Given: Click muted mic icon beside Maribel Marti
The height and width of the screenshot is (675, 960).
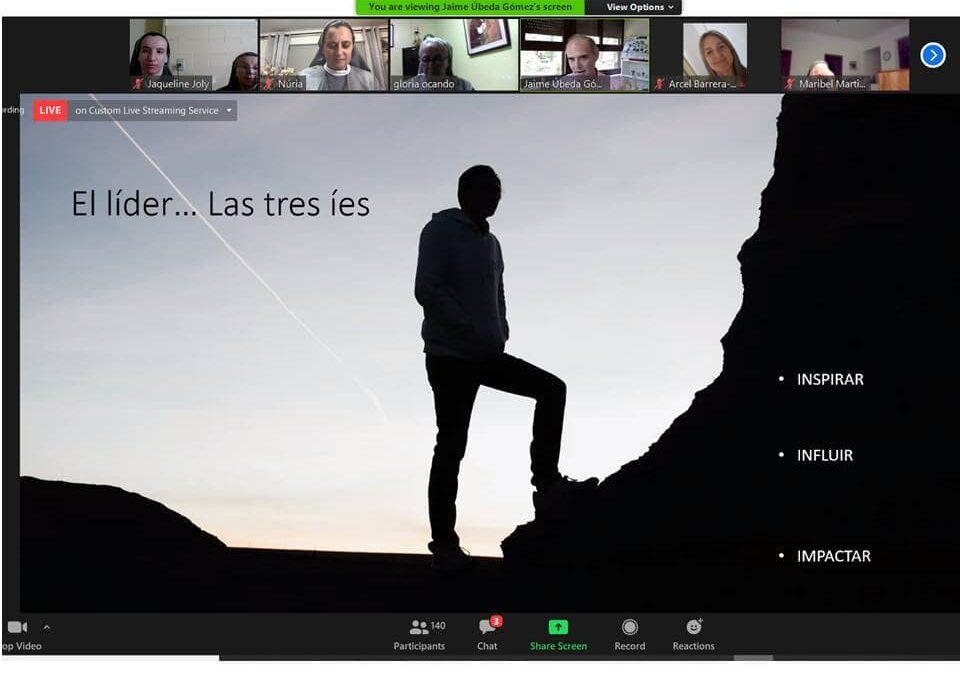Looking at the screenshot, I should click(790, 83).
